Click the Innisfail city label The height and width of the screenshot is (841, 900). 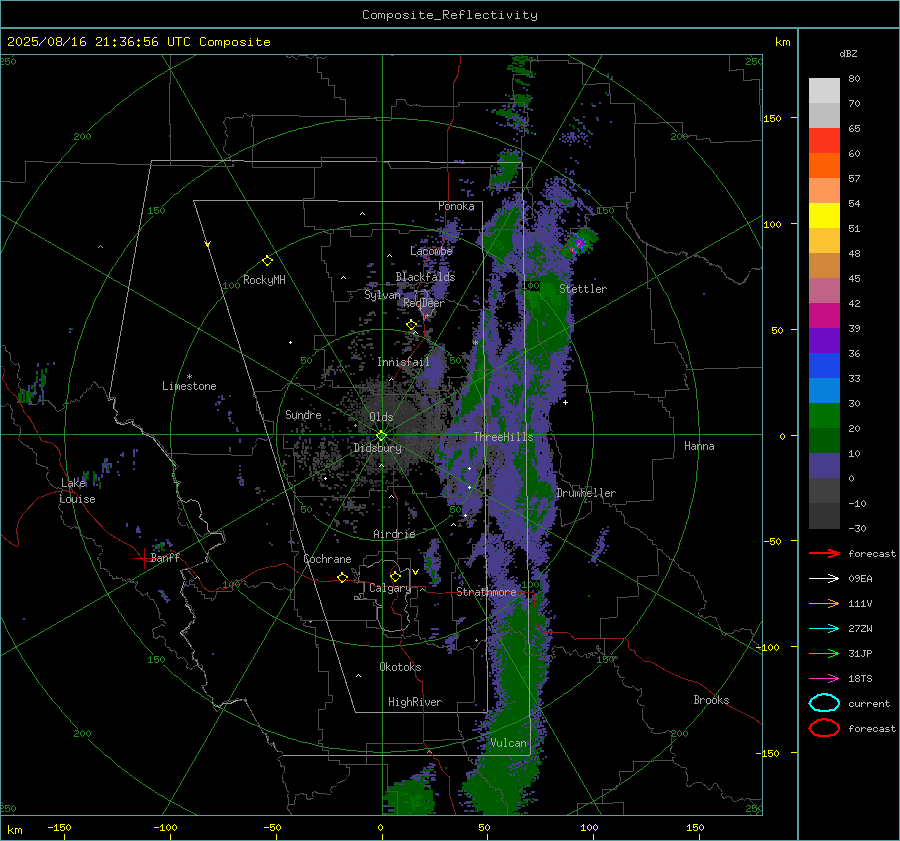point(403,362)
